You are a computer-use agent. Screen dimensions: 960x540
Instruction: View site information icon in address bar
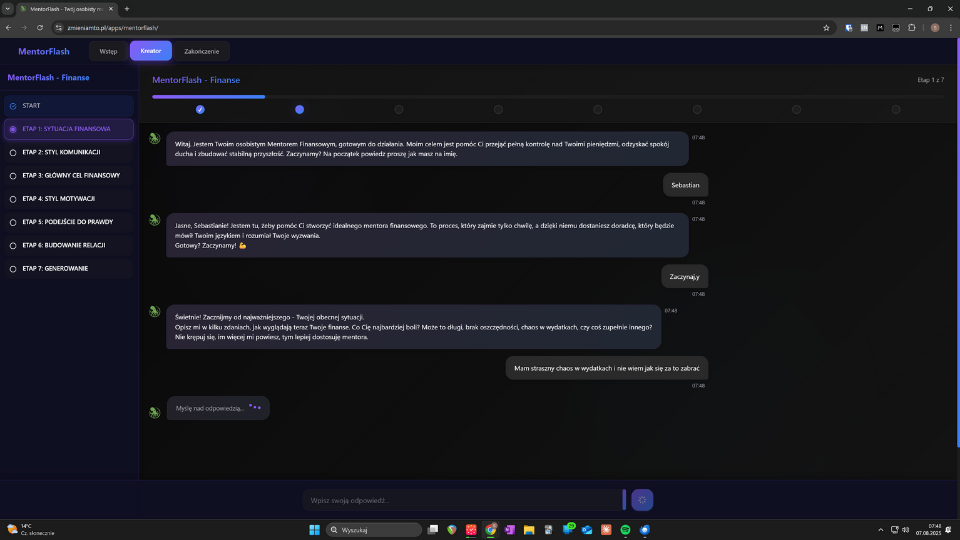(x=59, y=28)
